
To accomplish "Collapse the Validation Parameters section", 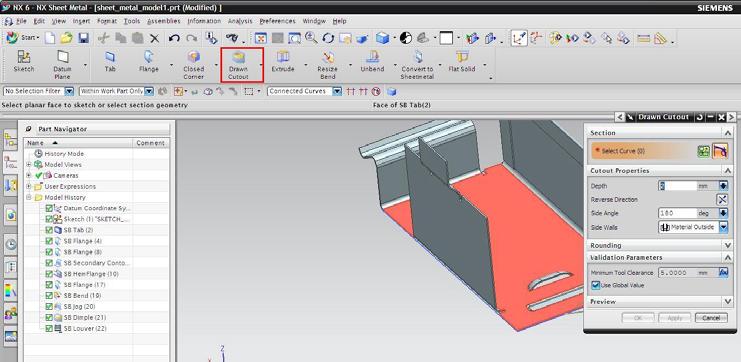I will (x=728, y=258).
